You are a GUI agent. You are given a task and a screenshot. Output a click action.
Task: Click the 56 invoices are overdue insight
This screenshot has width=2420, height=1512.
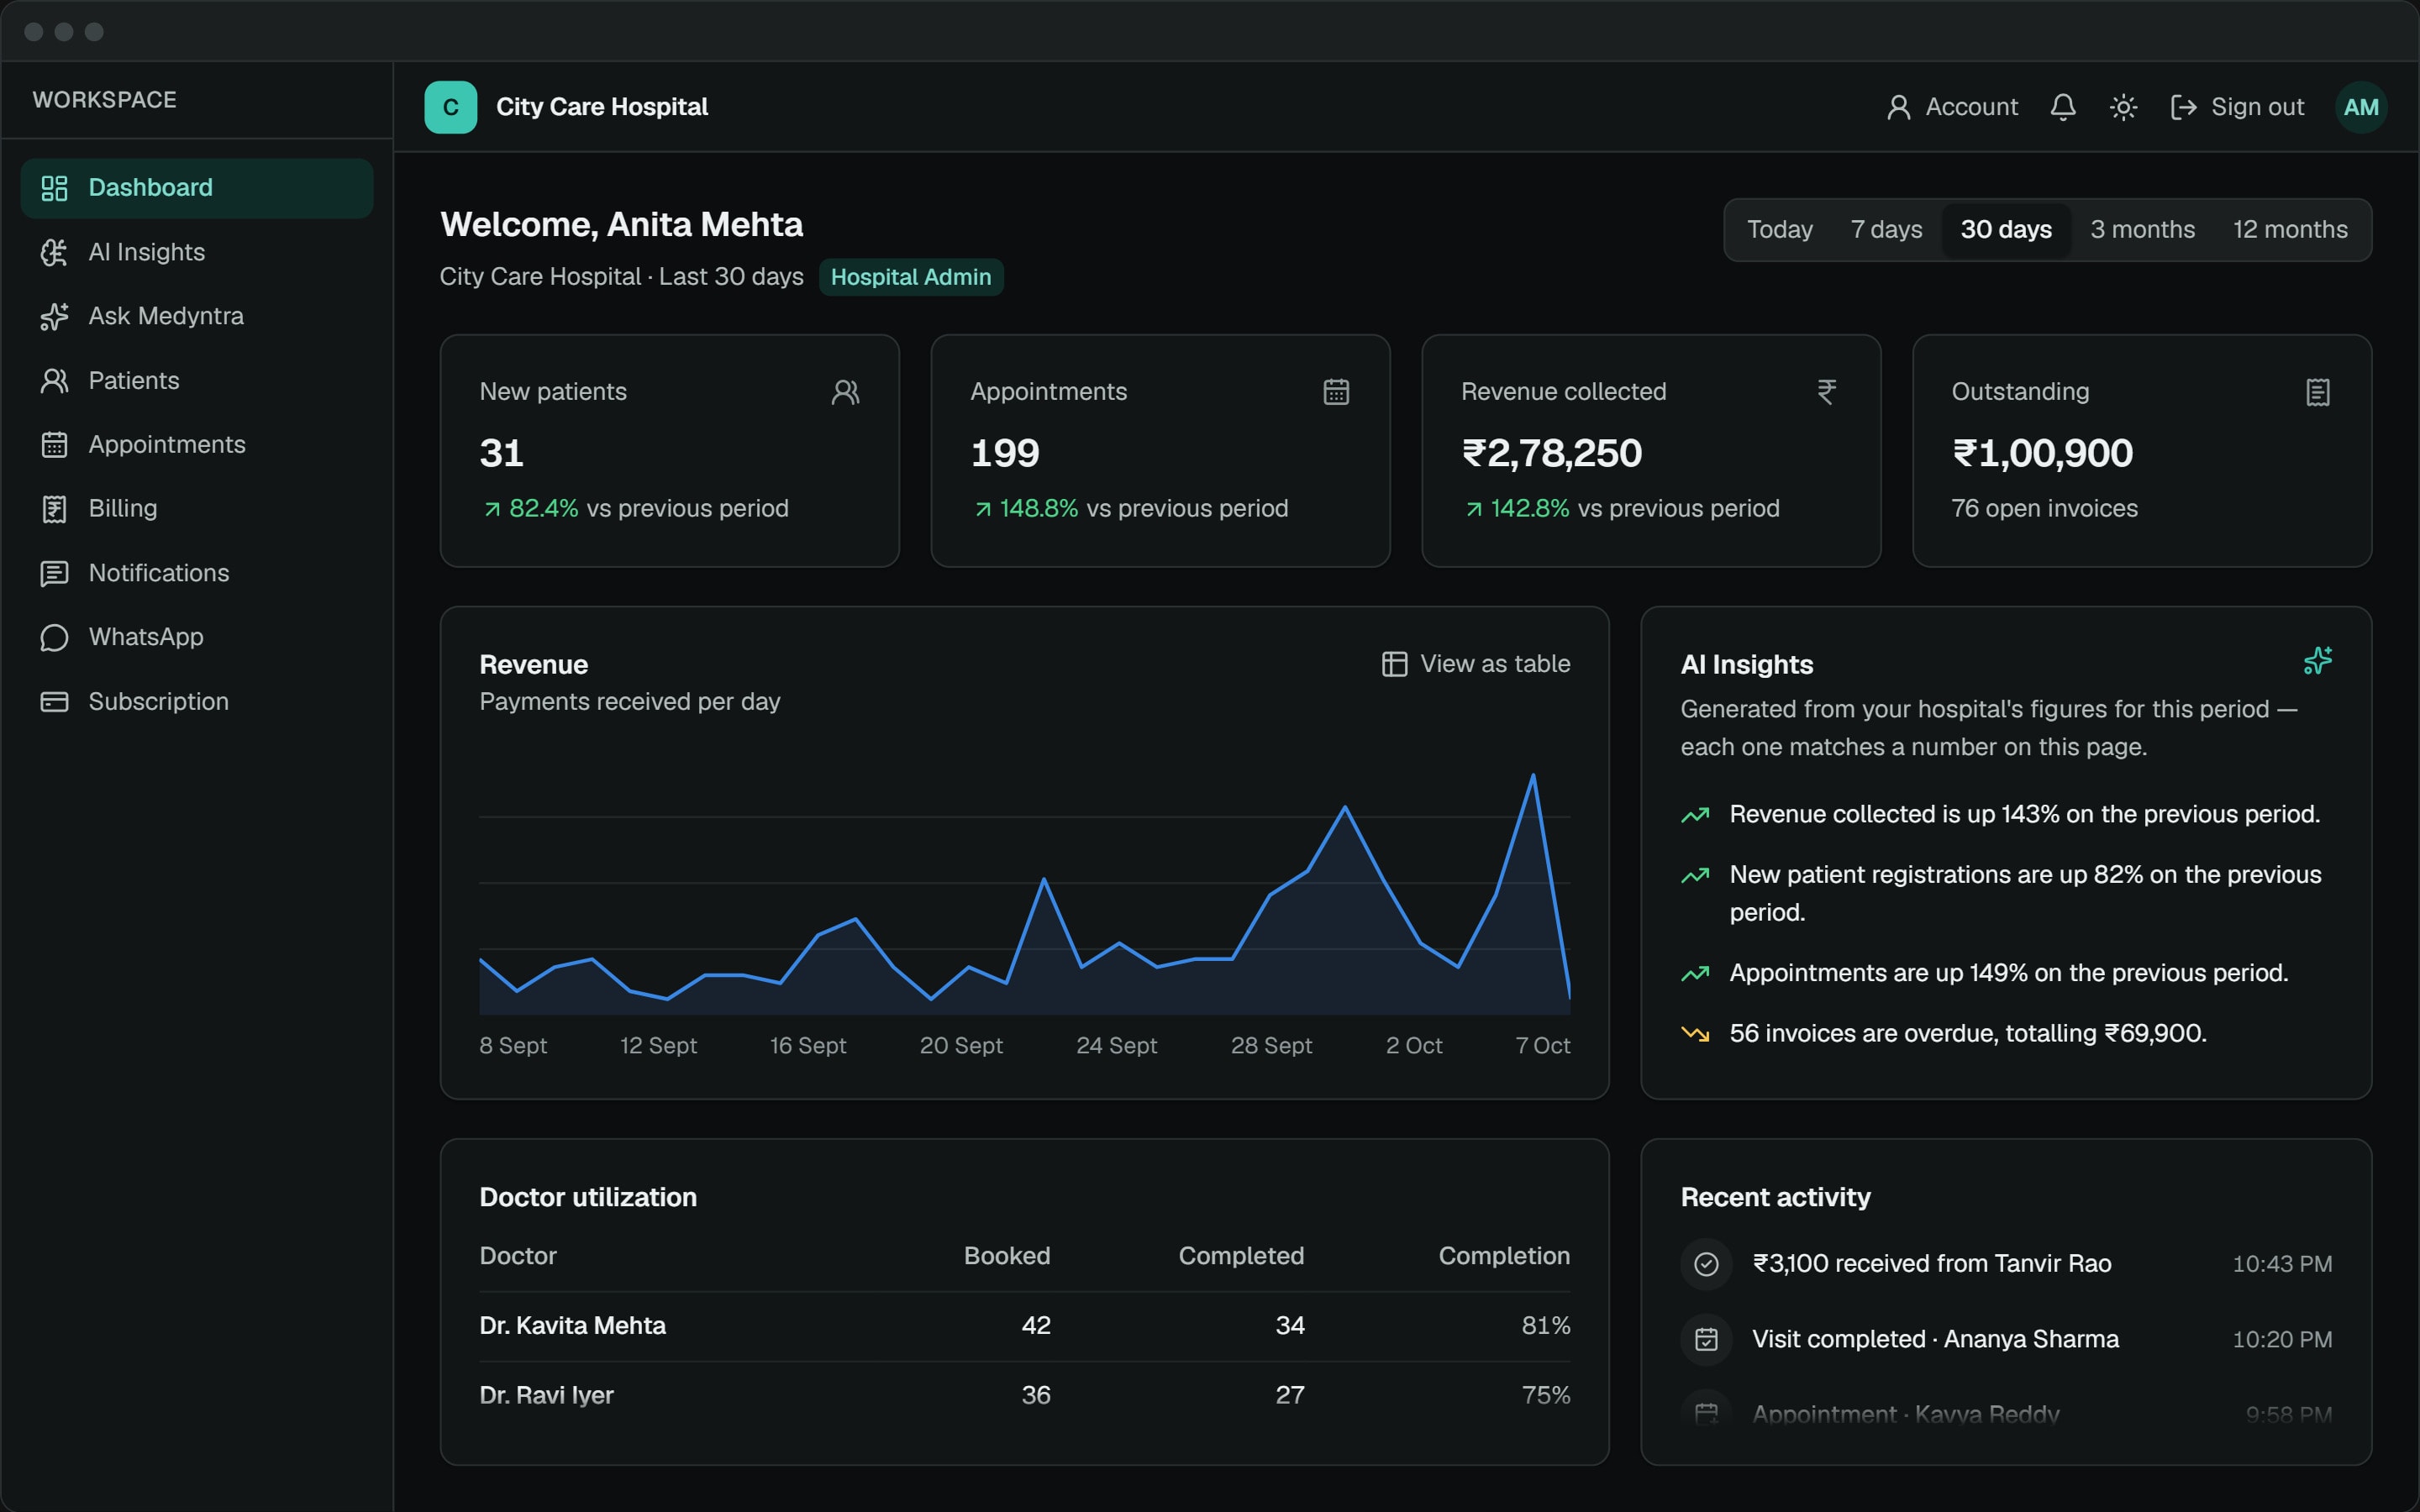[1968, 1034]
